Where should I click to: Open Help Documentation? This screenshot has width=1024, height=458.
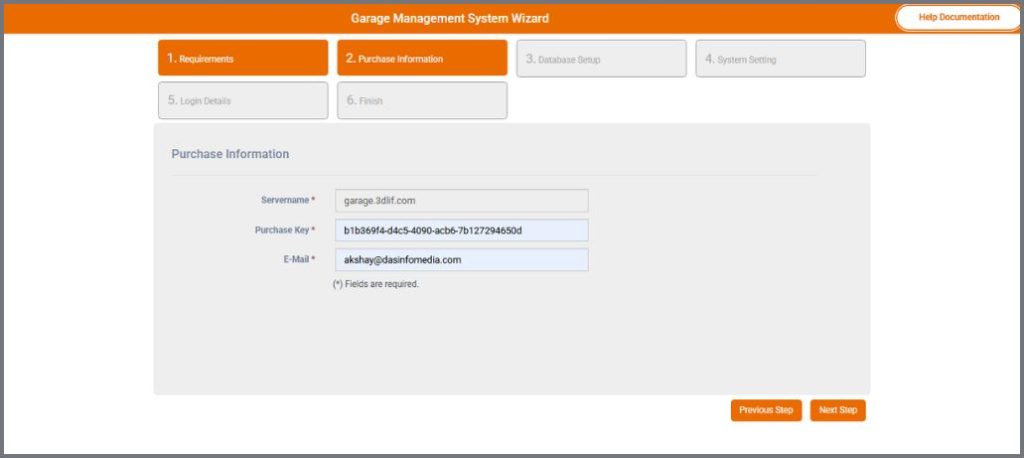point(958,17)
